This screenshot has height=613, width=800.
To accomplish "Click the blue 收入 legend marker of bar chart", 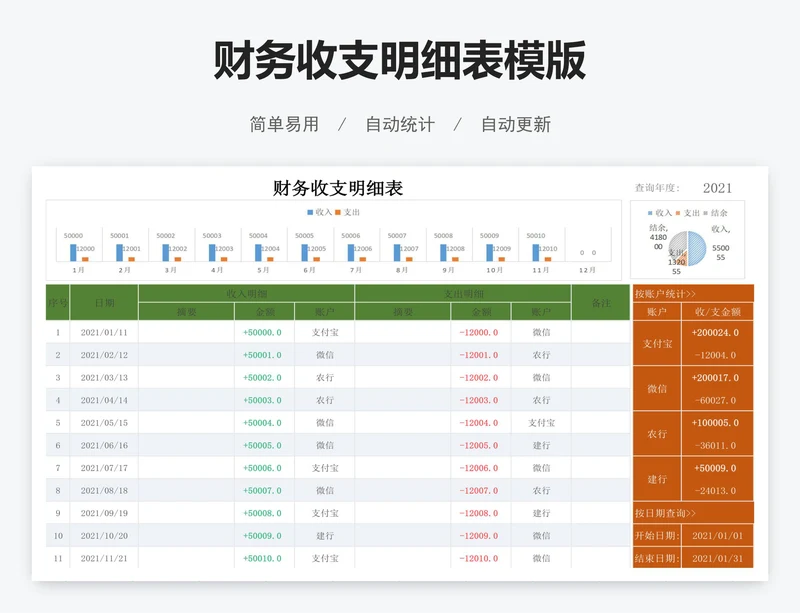I will pos(310,212).
